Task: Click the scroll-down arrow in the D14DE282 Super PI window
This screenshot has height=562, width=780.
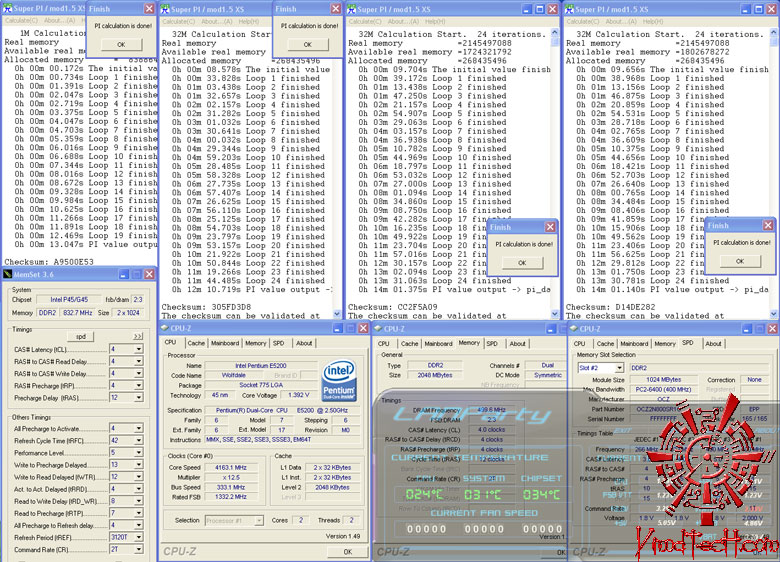Action: click(x=774, y=314)
